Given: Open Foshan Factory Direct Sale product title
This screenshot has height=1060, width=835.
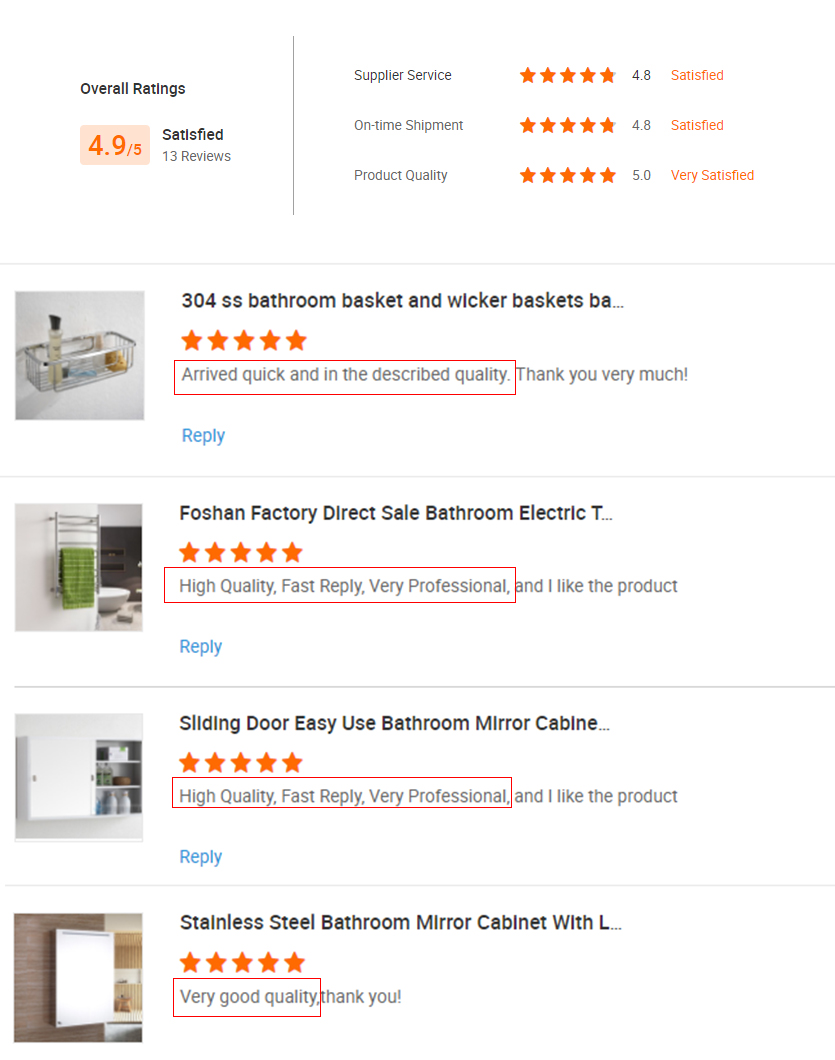Looking at the screenshot, I should (396, 513).
